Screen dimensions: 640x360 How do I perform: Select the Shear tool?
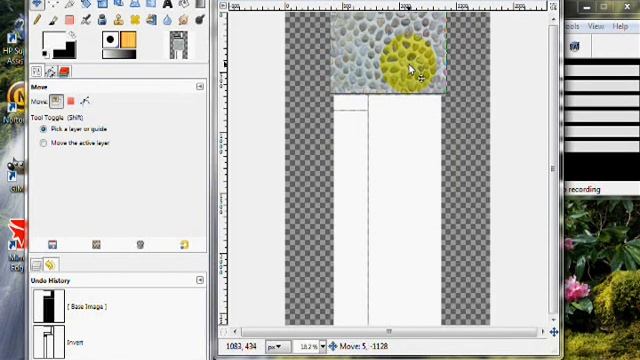pyautogui.click(x=118, y=4)
